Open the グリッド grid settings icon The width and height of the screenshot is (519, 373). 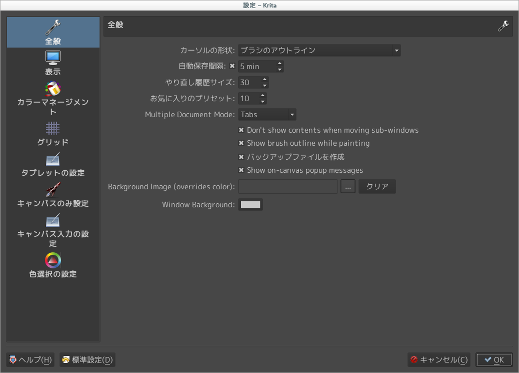click(53, 129)
